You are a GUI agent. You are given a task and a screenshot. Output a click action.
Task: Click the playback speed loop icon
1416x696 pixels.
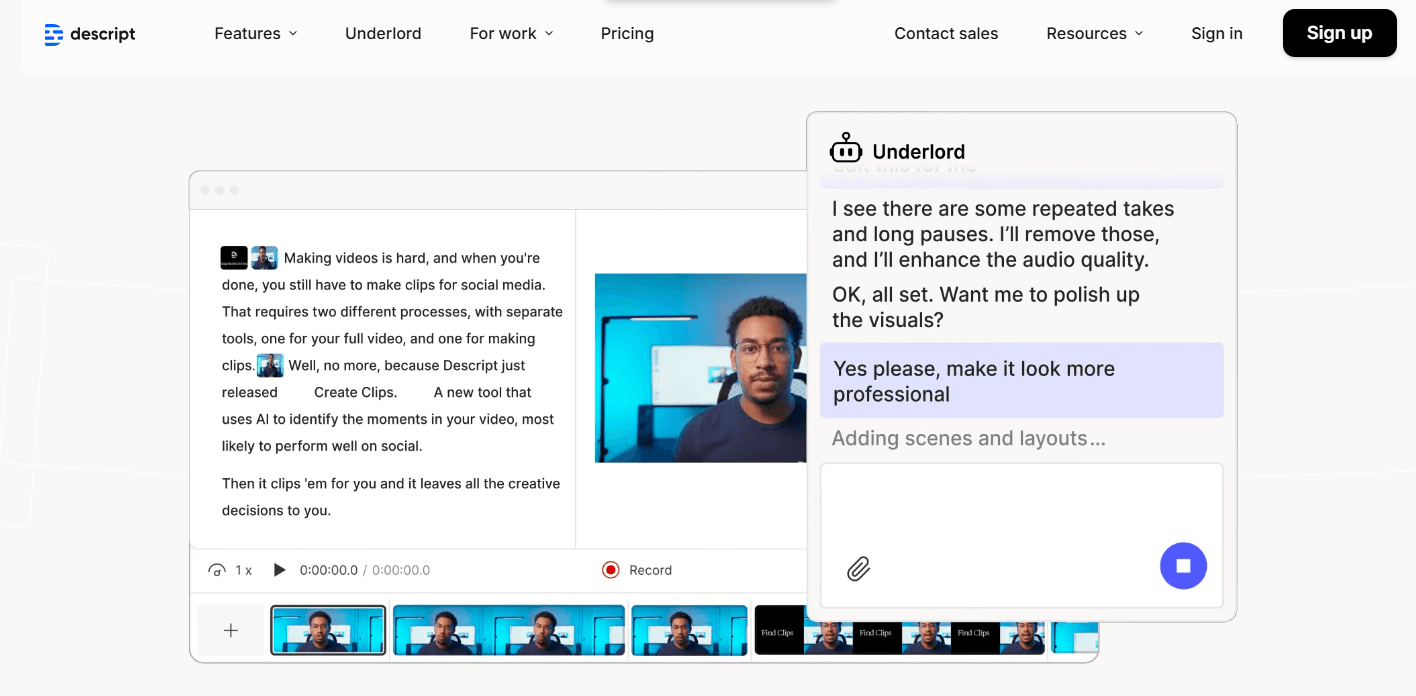pyautogui.click(x=216, y=569)
